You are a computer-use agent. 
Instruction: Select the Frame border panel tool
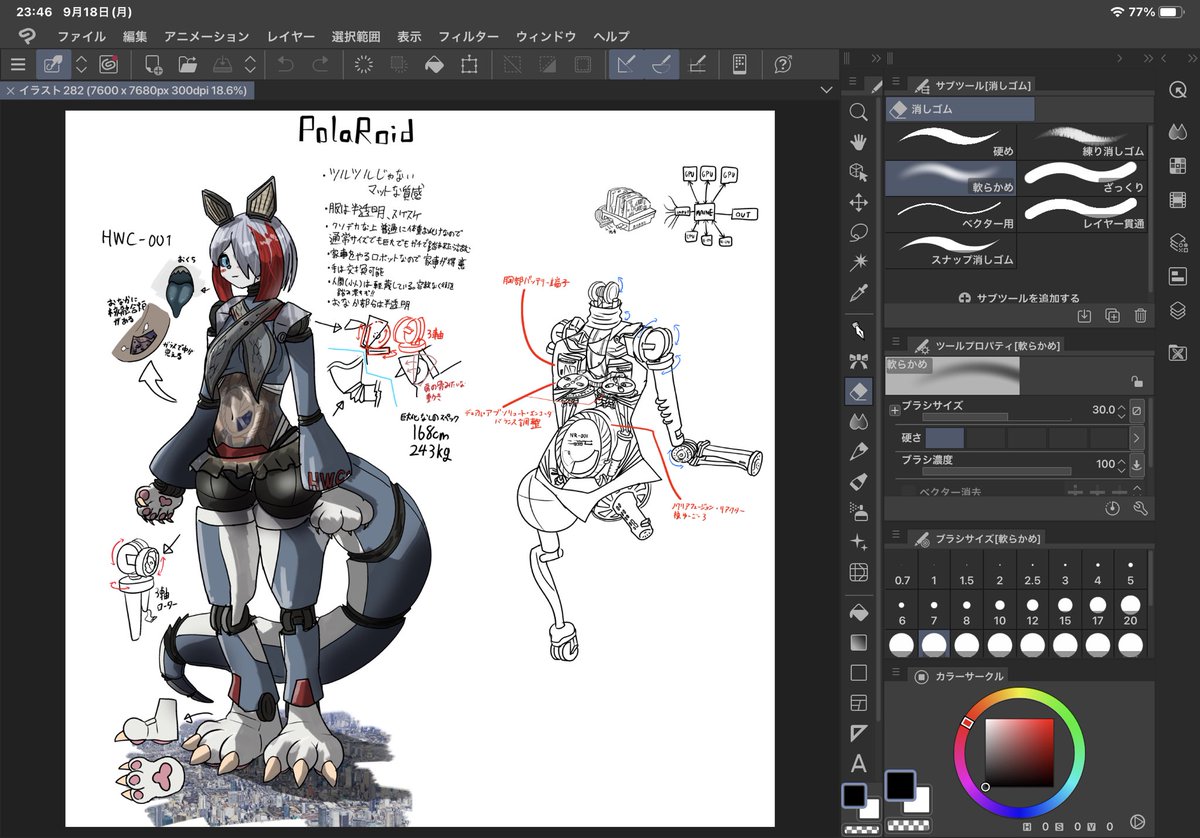coord(858,703)
